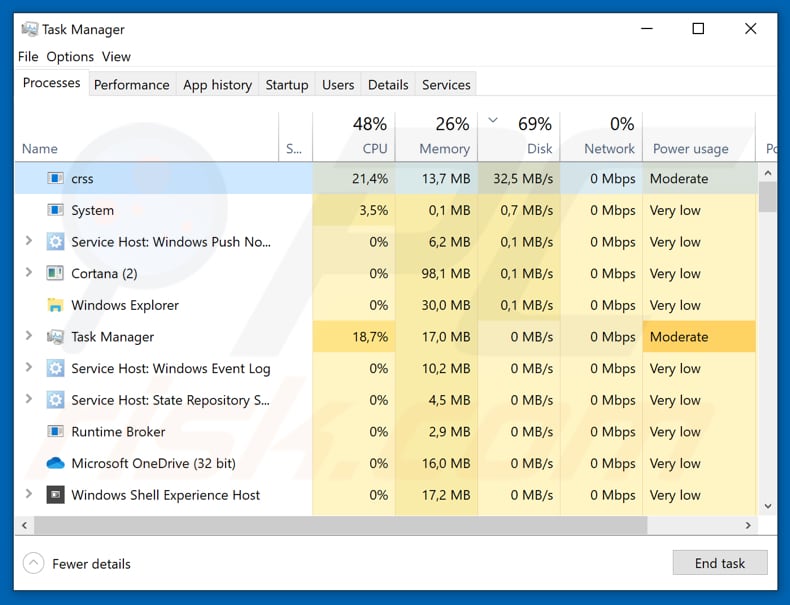
Task: Click the 13,7 MB memory value
Action: click(x=446, y=179)
